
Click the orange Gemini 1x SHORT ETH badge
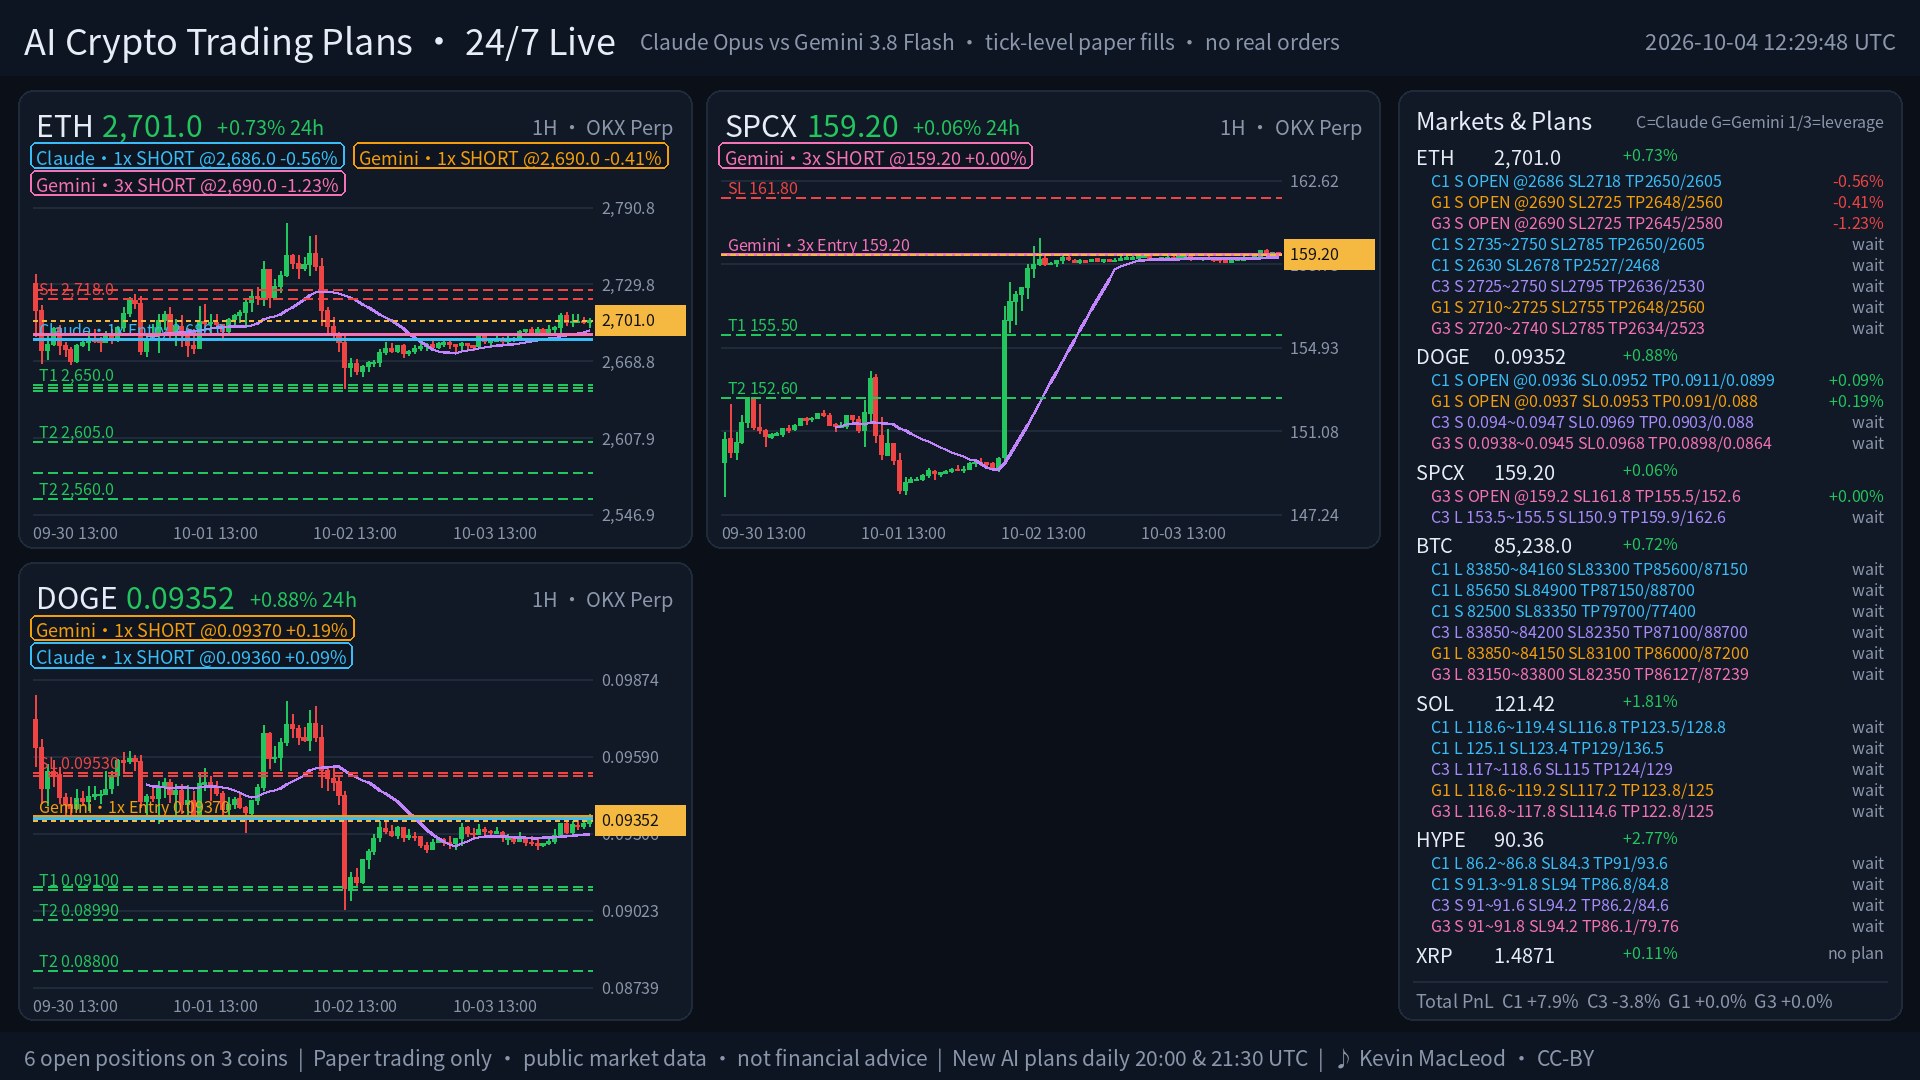click(x=510, y=158)
